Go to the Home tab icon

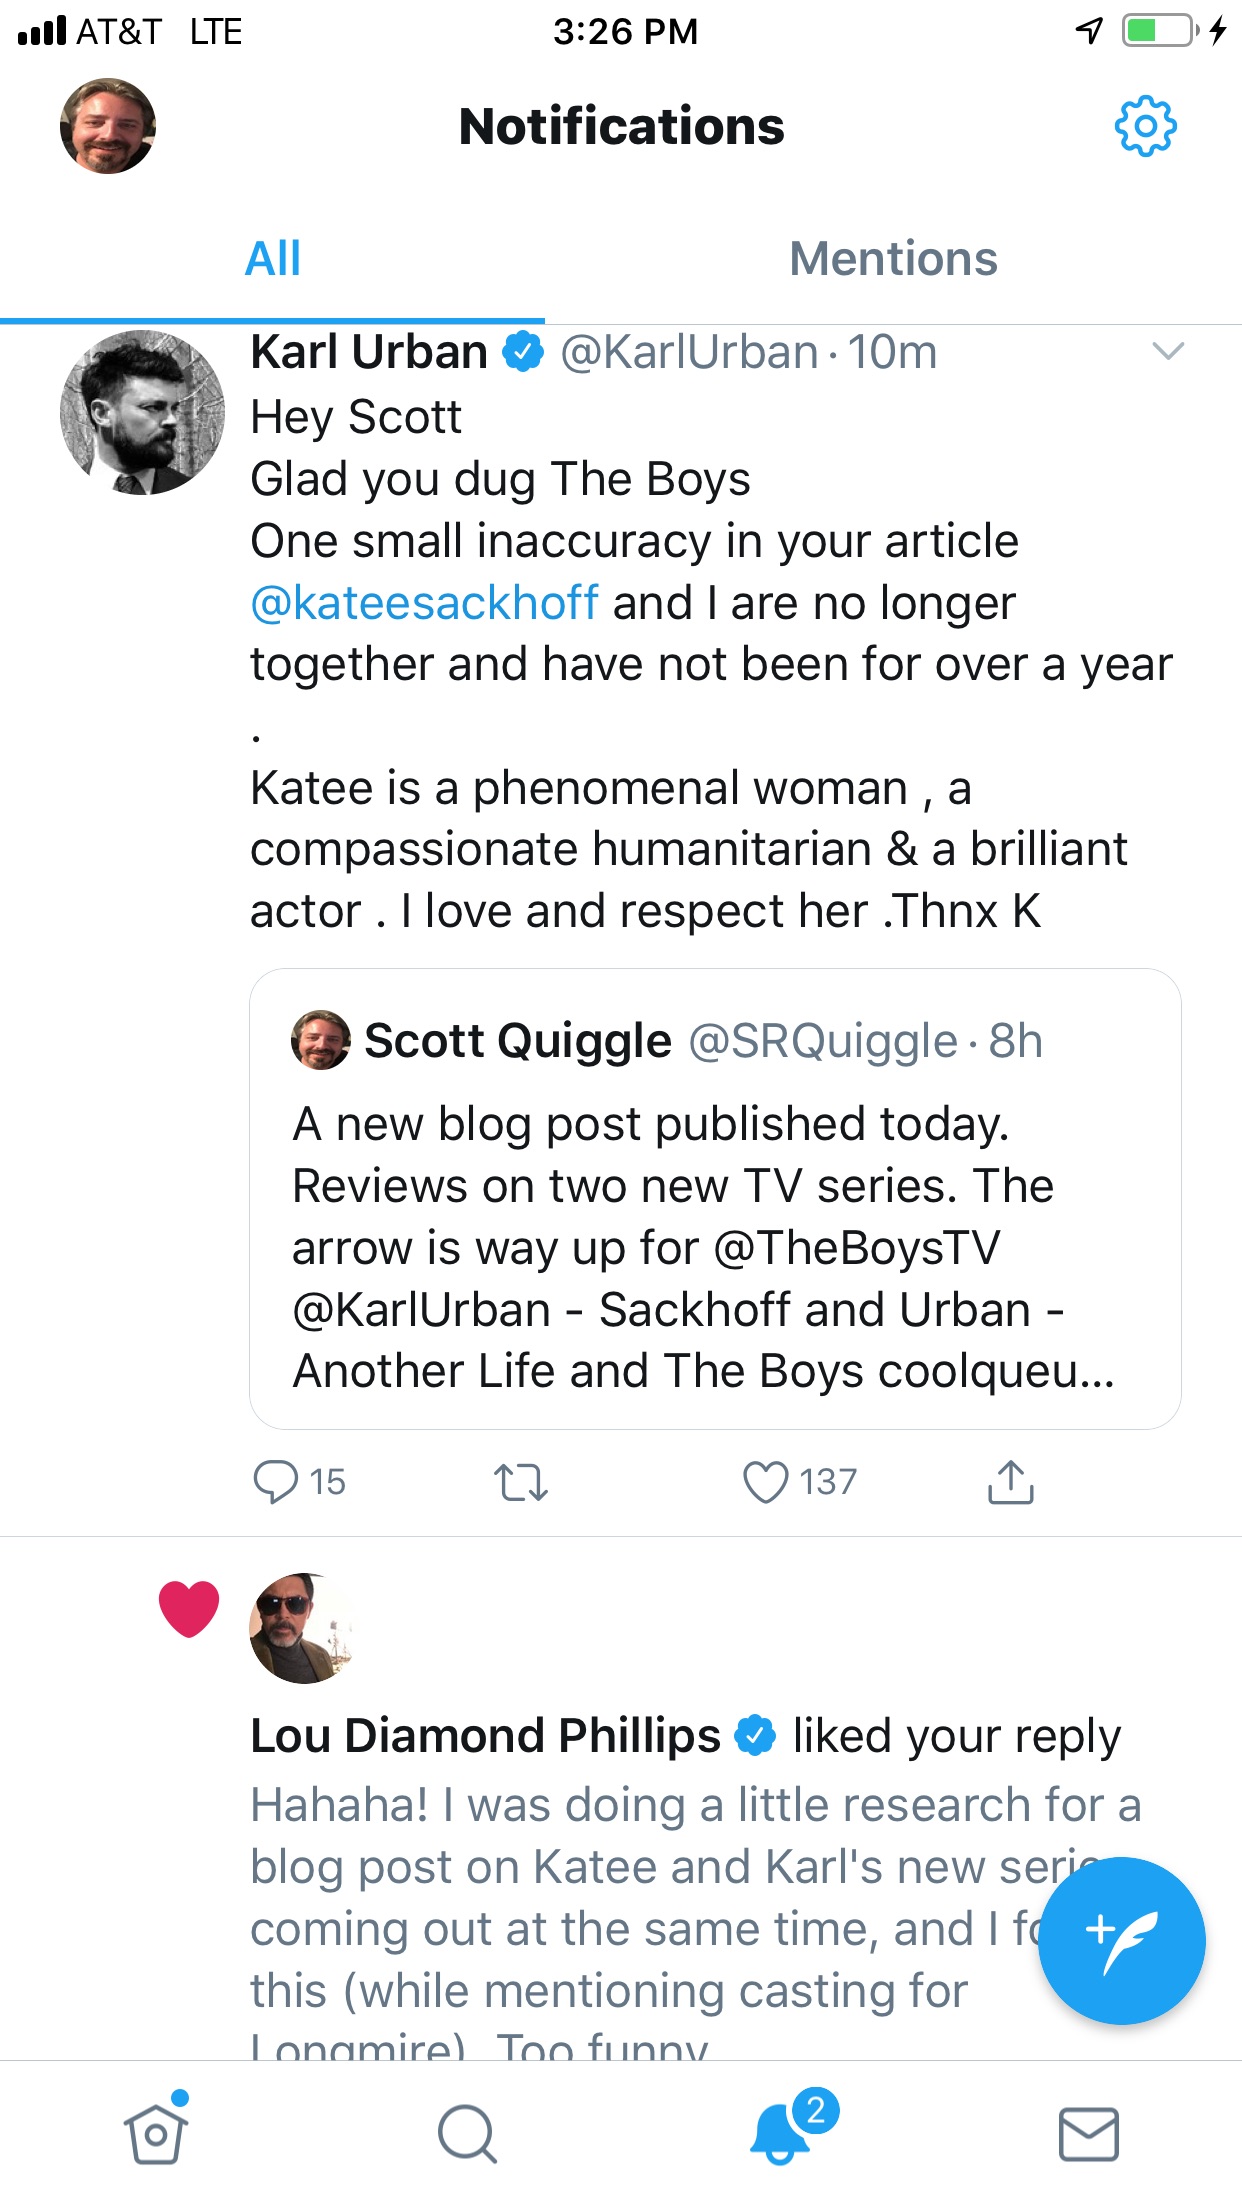click(156, 2134)
